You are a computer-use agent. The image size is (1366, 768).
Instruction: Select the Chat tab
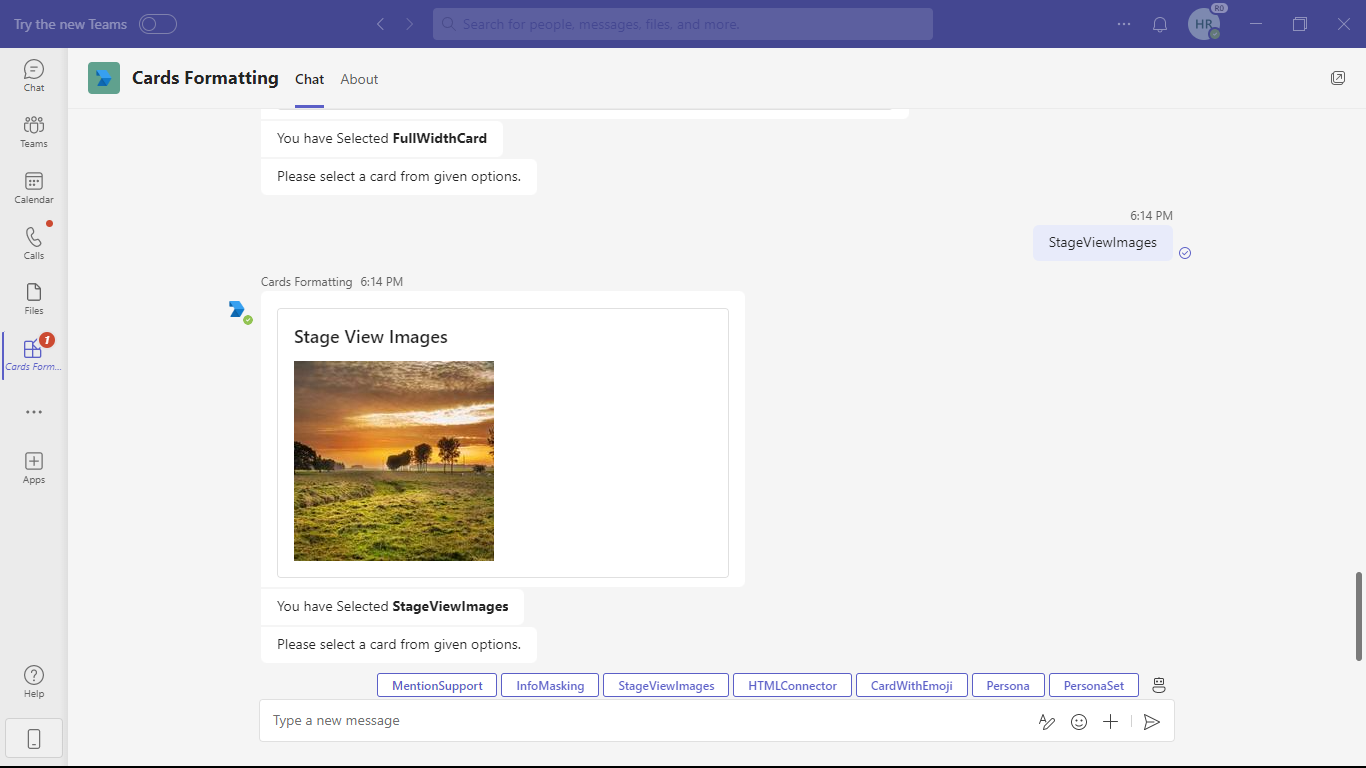coord(309,79)
